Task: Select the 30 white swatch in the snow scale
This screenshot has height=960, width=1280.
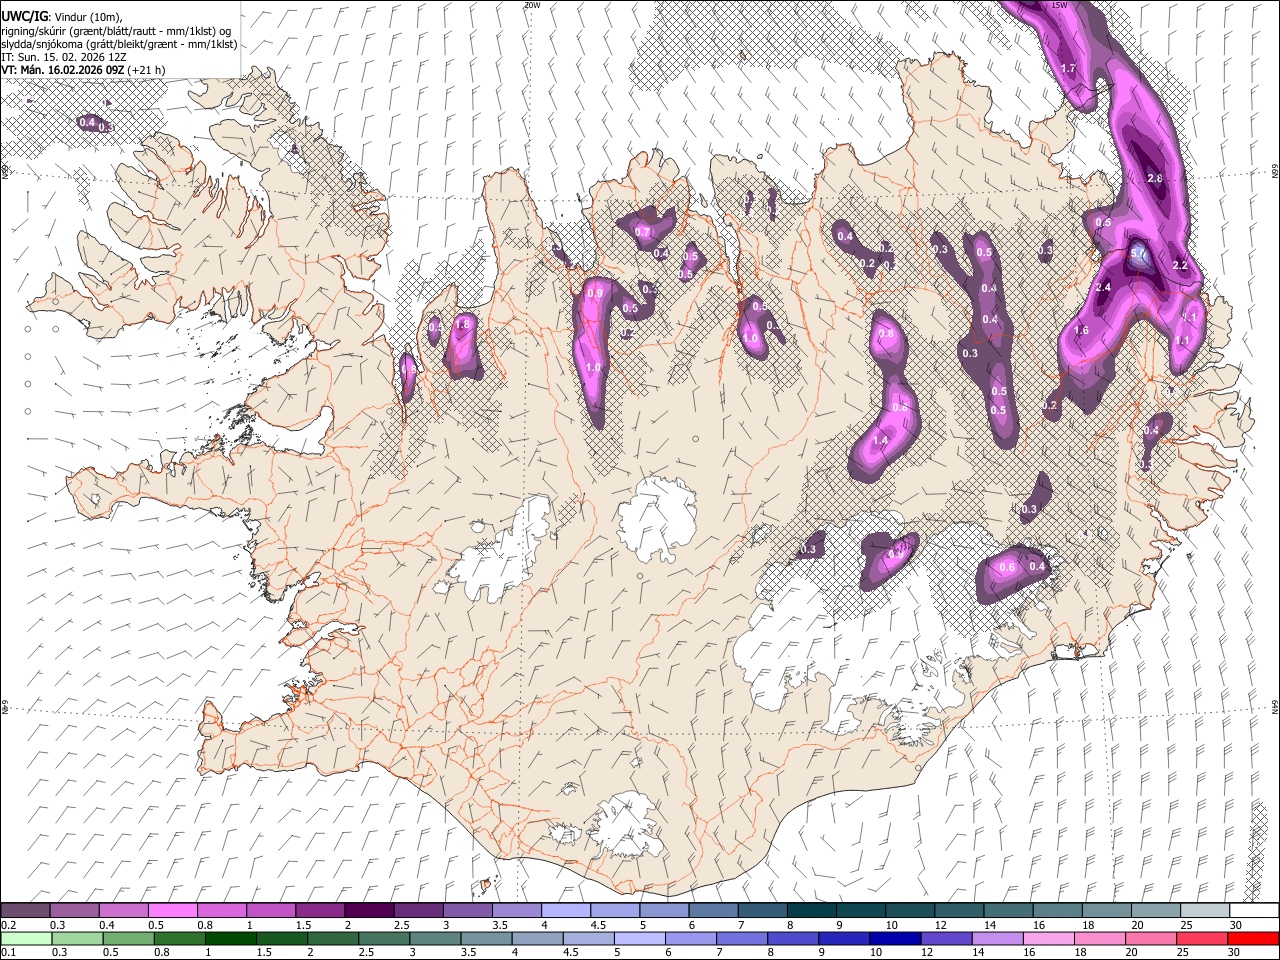Action: (1252, 911)
